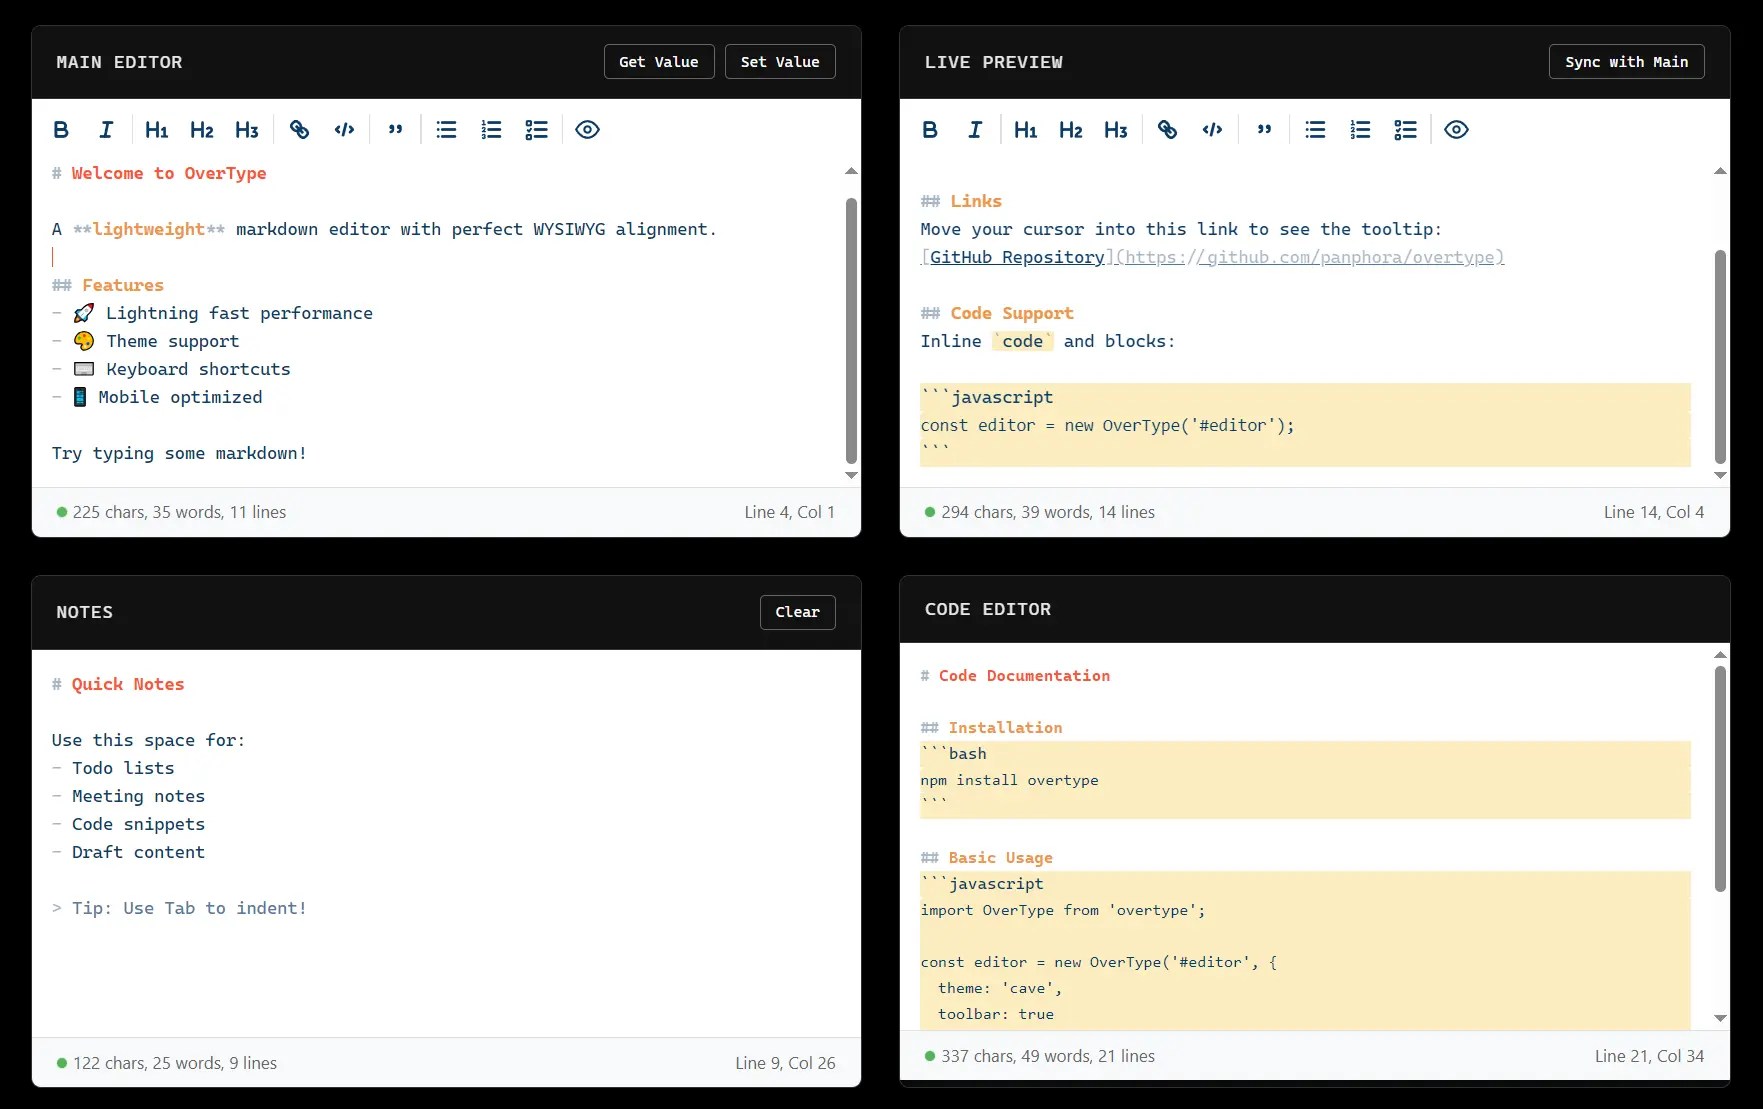Click Live Preview scrollbar up arrow

pyautogui.click(x=1720, y=171)
